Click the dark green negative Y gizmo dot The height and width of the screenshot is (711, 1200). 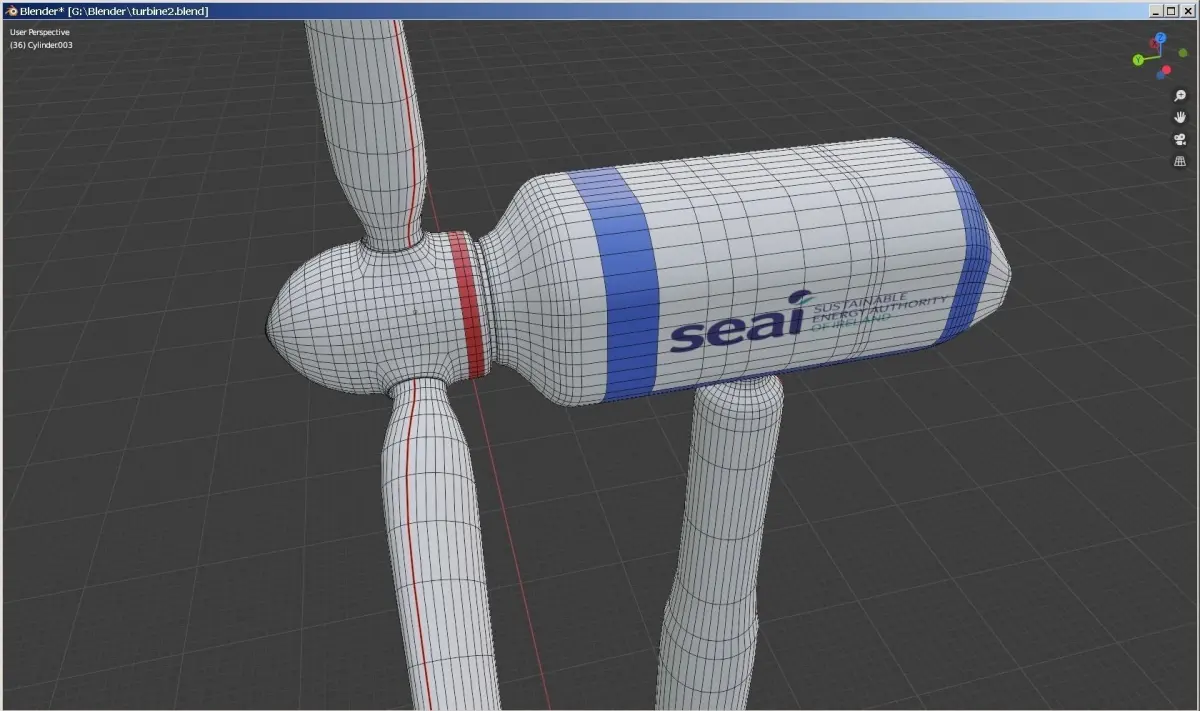coord(1182,55)
